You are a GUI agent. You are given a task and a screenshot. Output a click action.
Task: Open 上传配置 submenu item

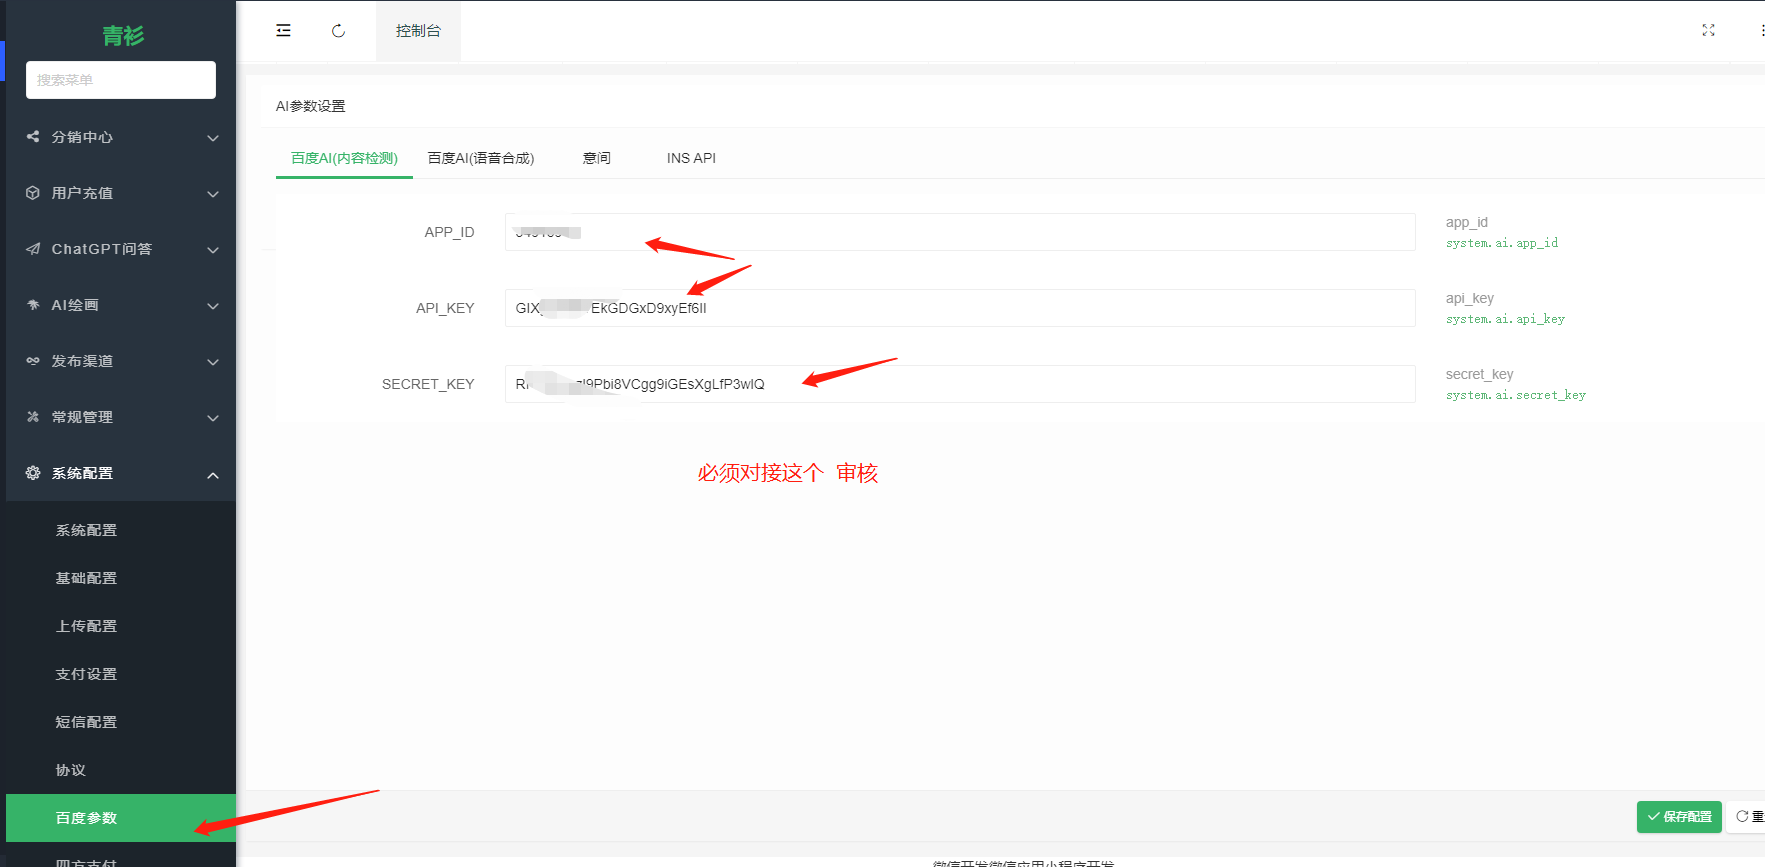pos(121,626)
